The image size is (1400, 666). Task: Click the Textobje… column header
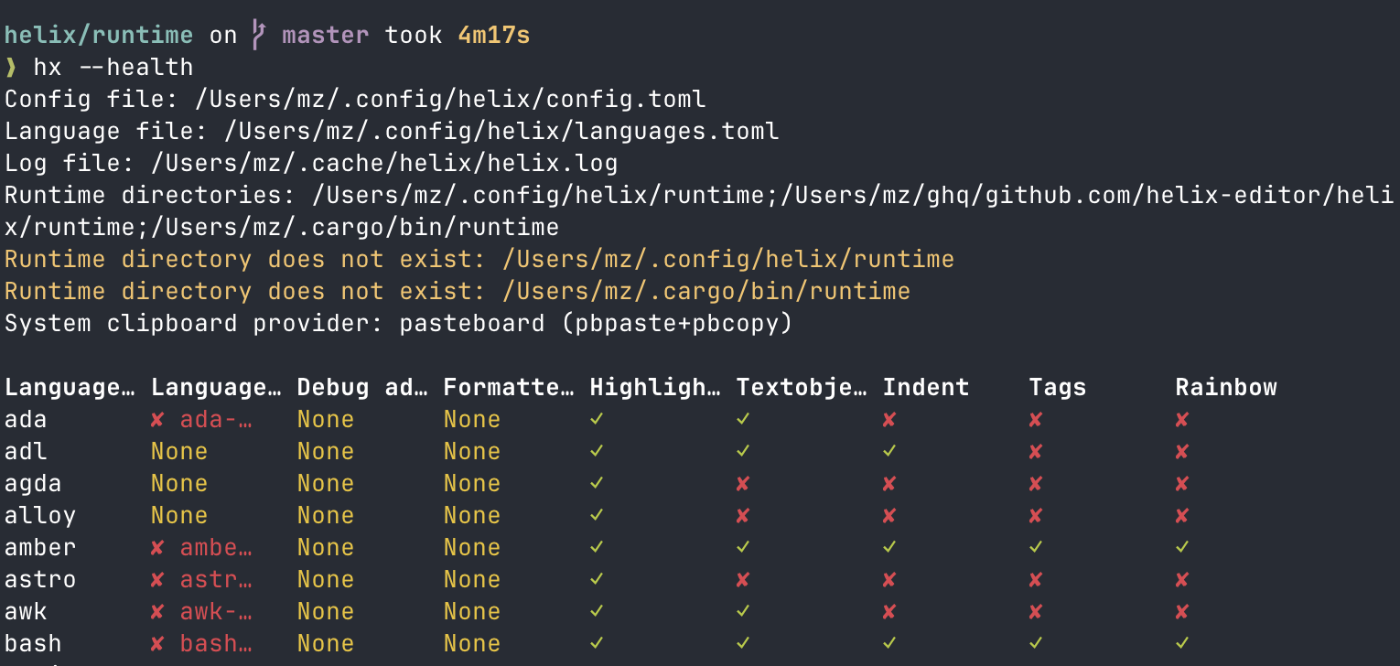[801, 388]
